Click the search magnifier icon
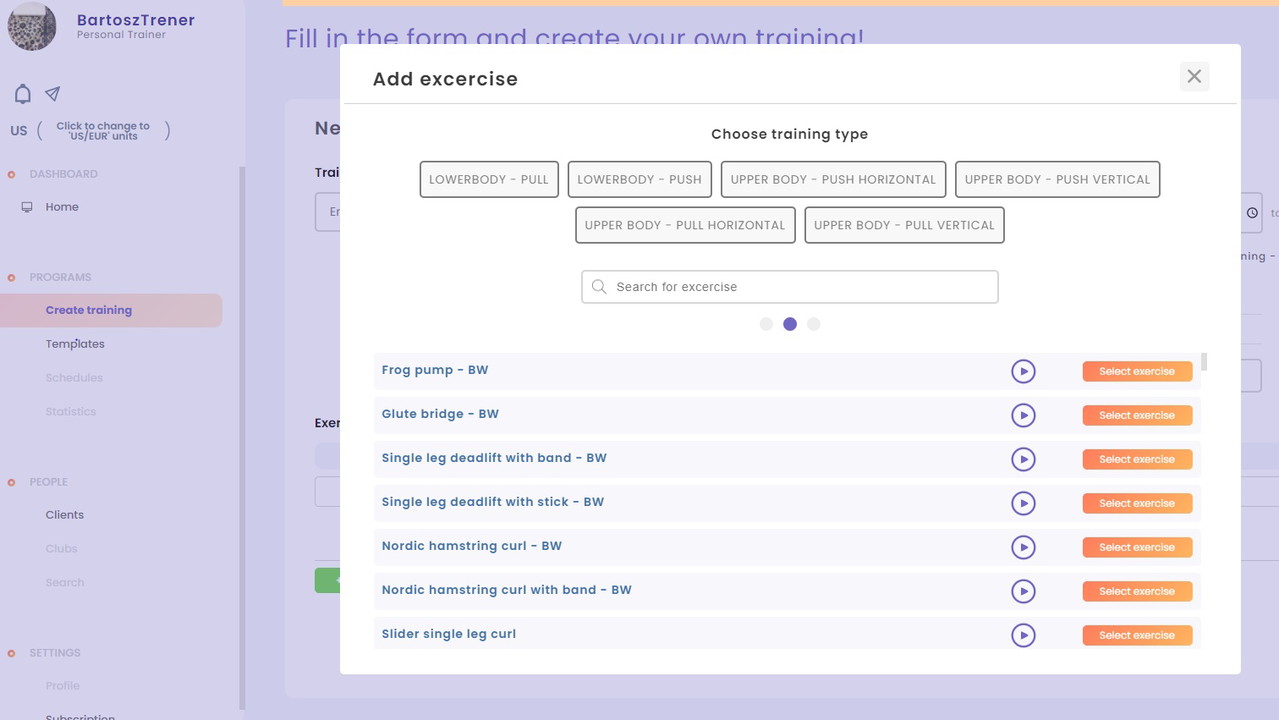The width and height of the screenshot is (1279, 720). (599, 287)
